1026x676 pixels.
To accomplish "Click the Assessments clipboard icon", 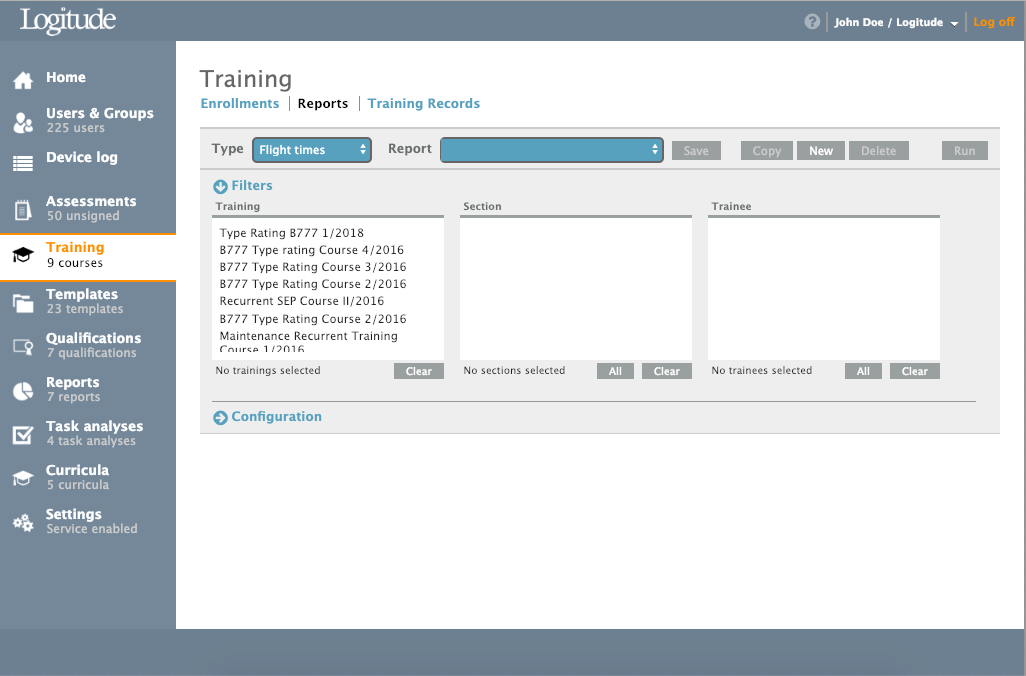I will (x=23, y=210).
